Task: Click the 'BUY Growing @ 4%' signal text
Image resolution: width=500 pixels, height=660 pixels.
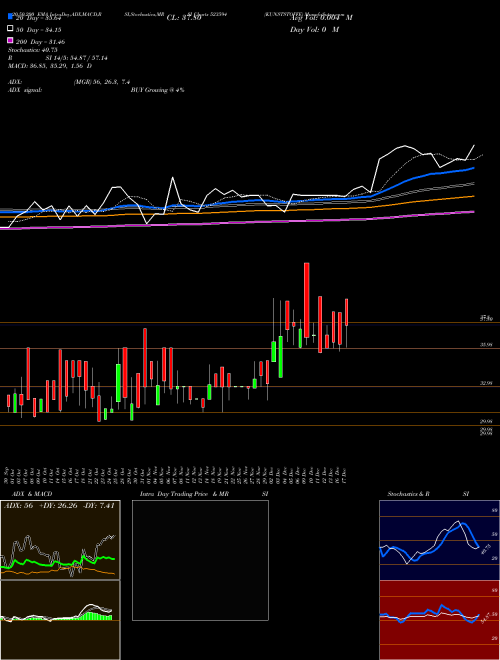Action: click(157, 90)
